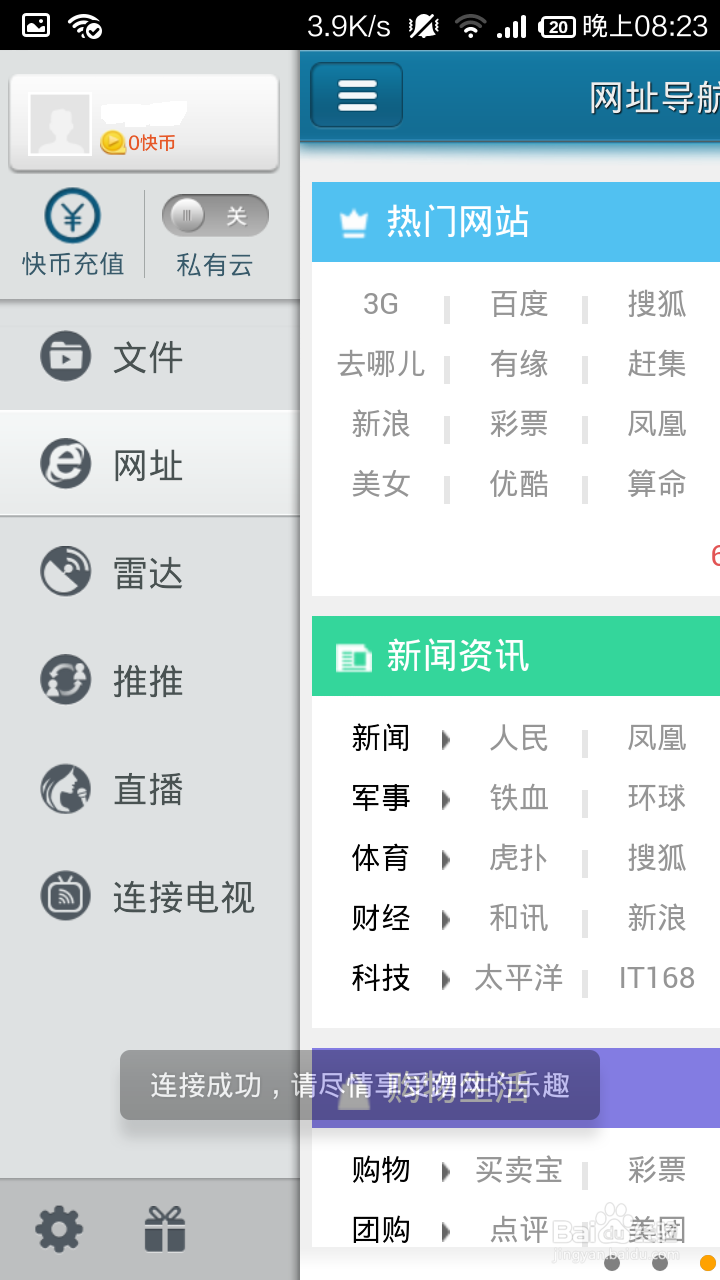The height and width of the screenshot is (1280, 720).
Task: Click the 推推 sync icon
Action: [66, 680]
